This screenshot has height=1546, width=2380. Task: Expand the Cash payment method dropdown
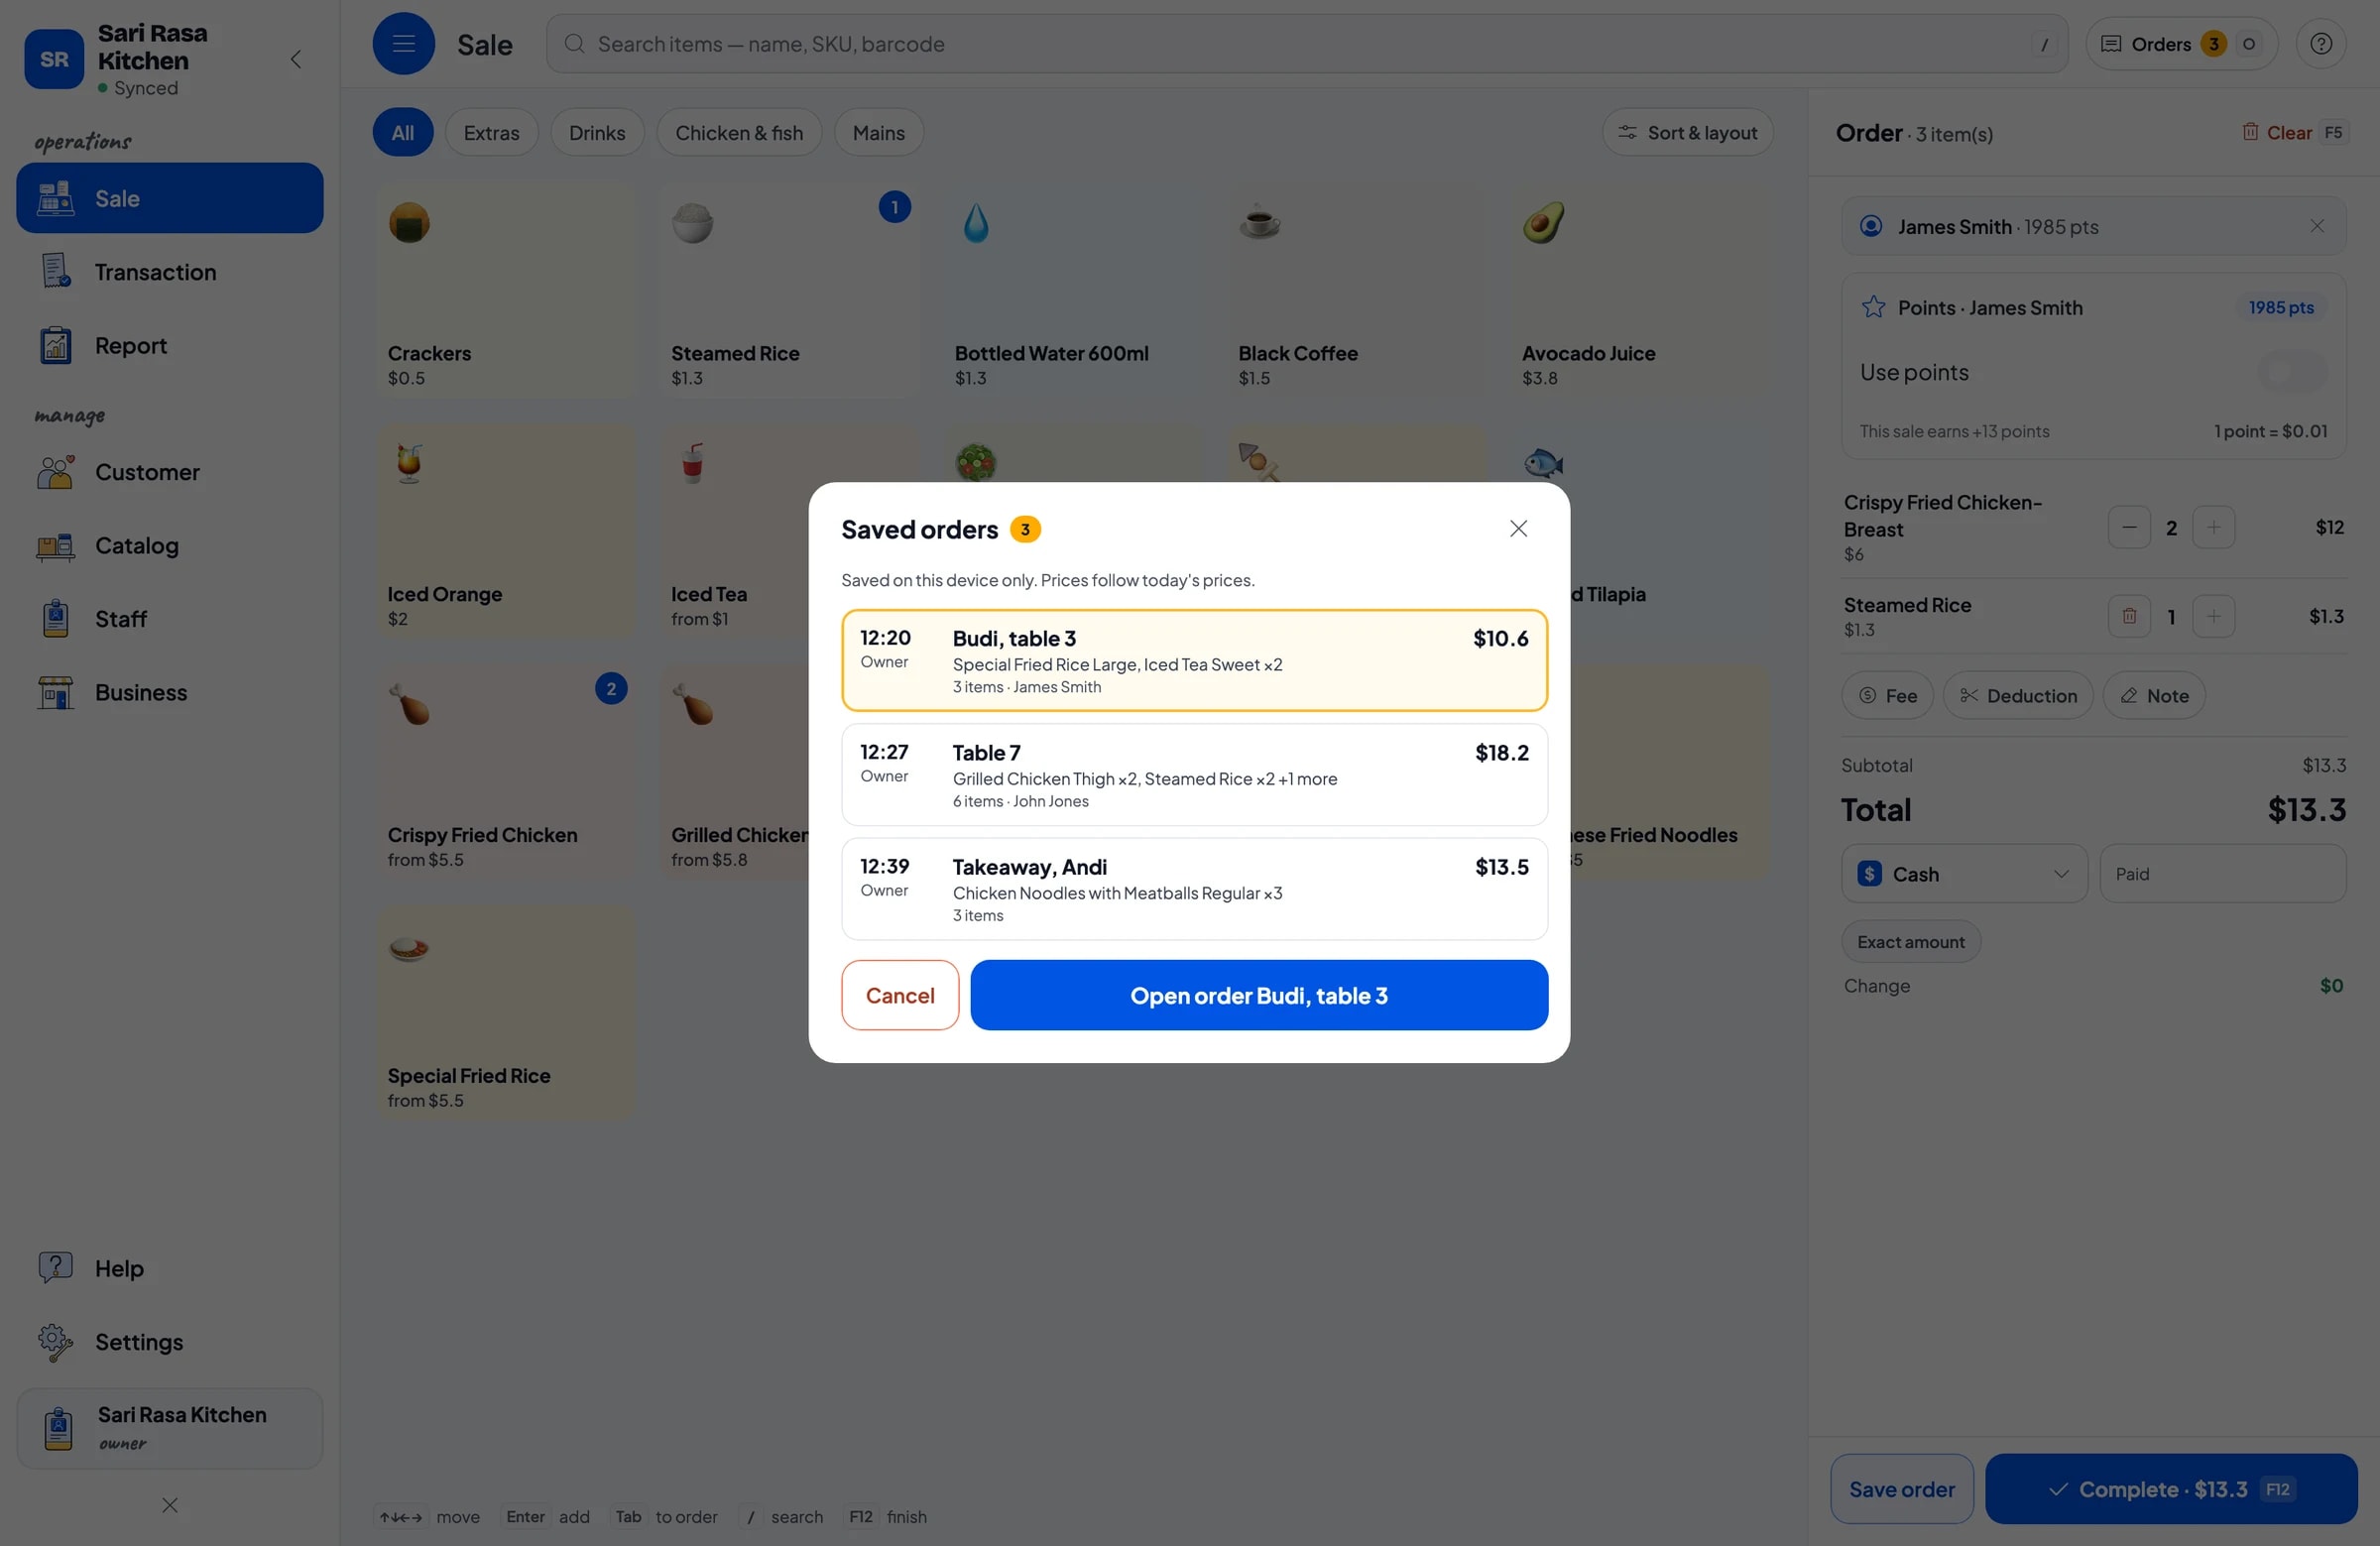point(1964,874)
